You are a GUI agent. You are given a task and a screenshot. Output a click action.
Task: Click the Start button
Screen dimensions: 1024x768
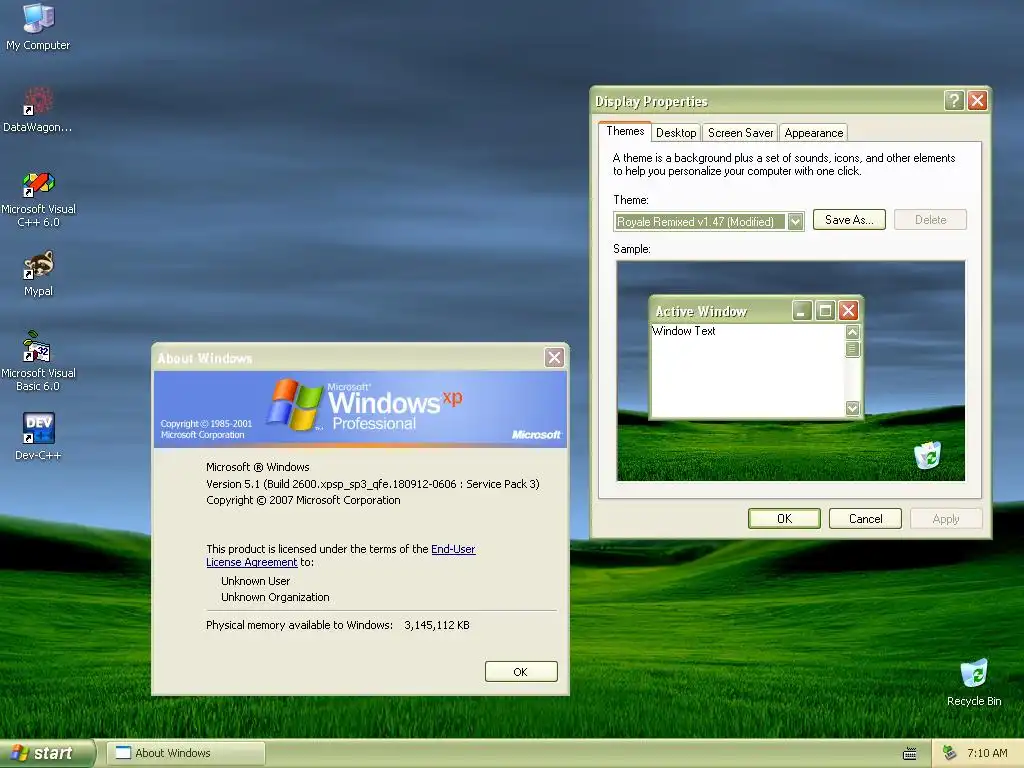[46, 753]
